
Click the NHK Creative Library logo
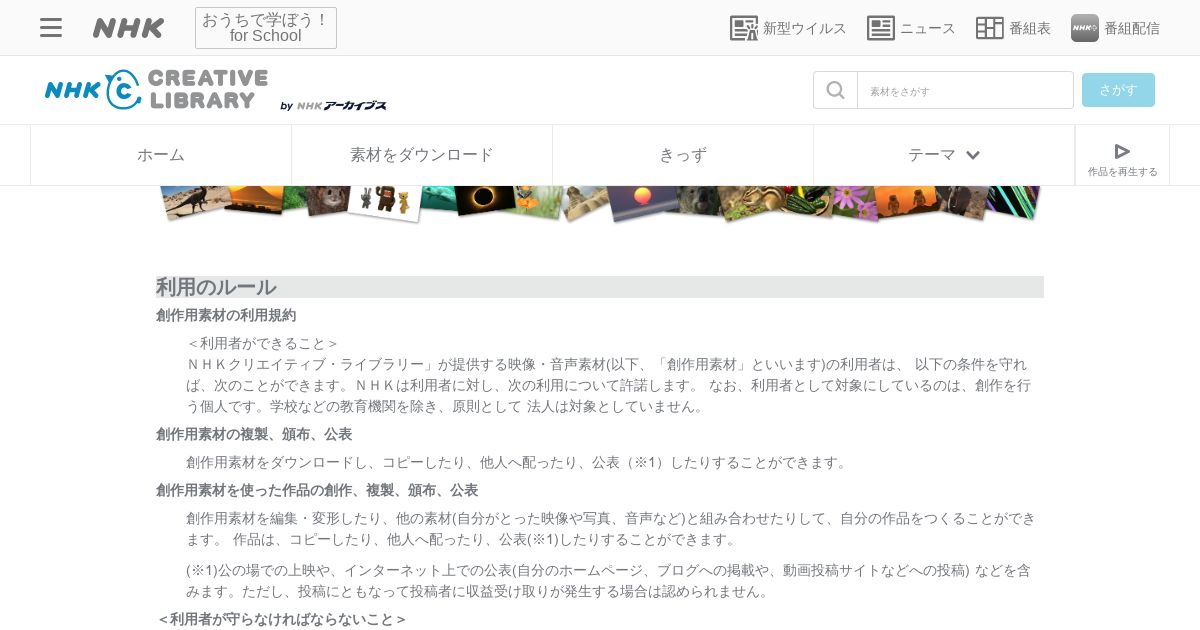point(157,90)
